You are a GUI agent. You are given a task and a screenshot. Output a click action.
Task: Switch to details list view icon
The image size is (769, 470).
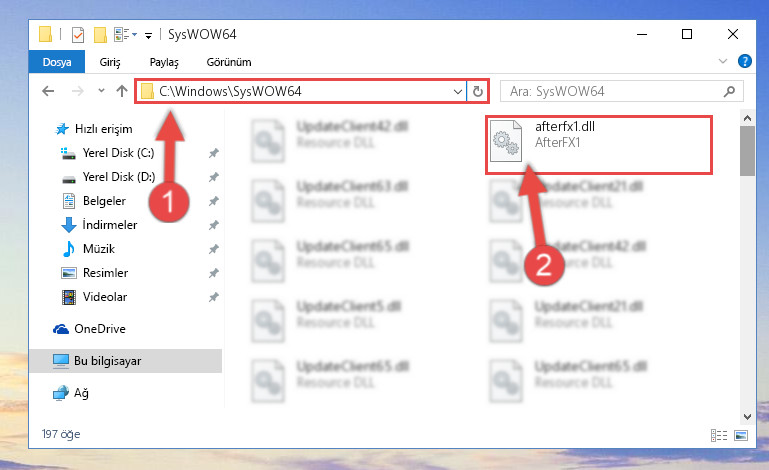[719, 435]
